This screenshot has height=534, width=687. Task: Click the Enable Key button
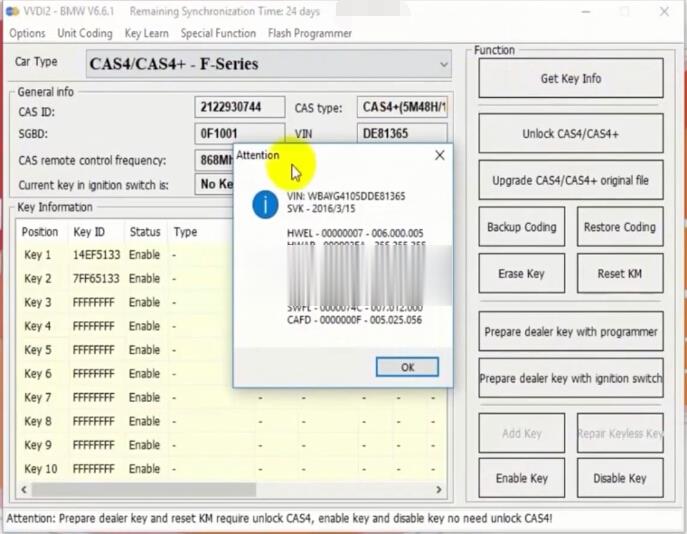(522, 478)
